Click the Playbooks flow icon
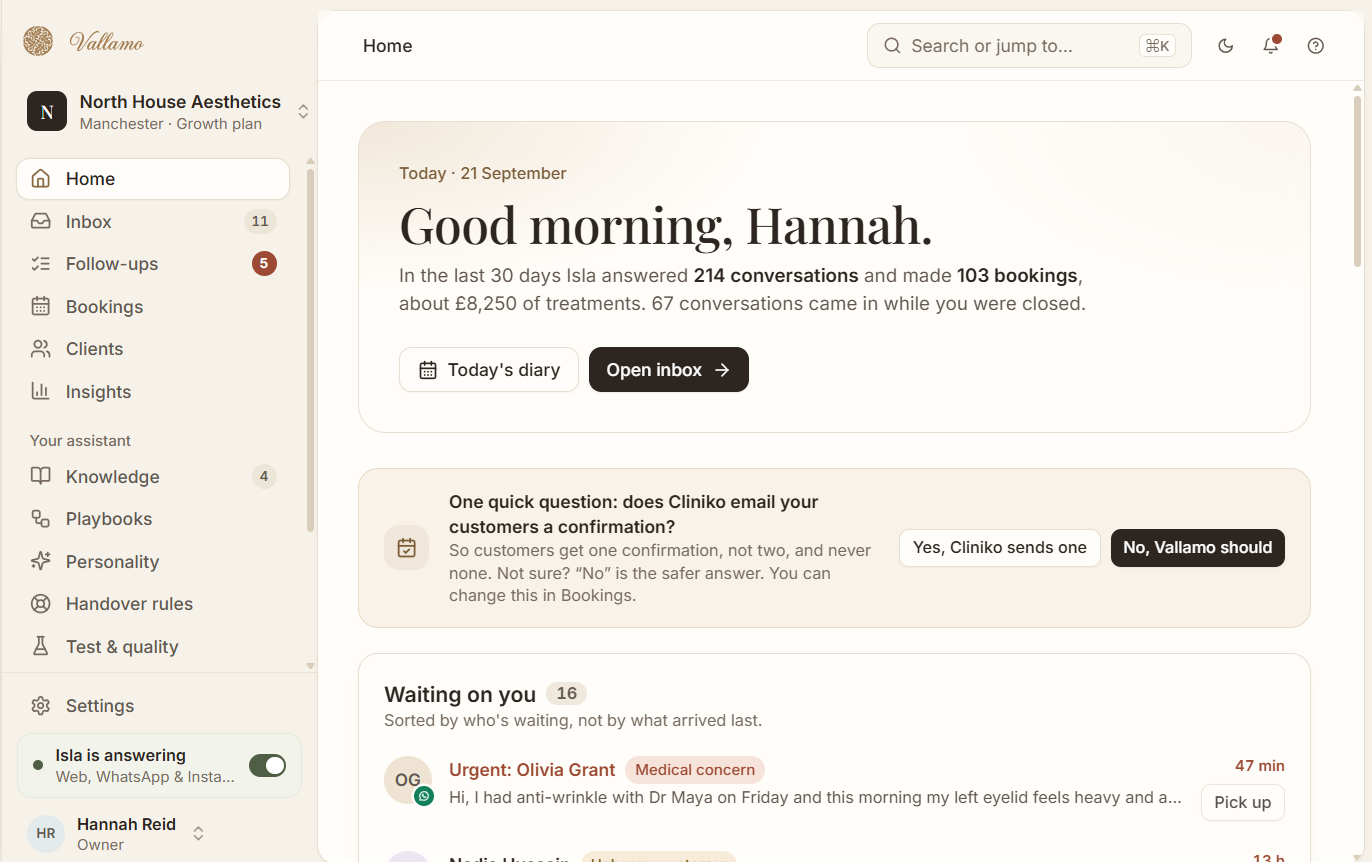 (x=41, y=519)
